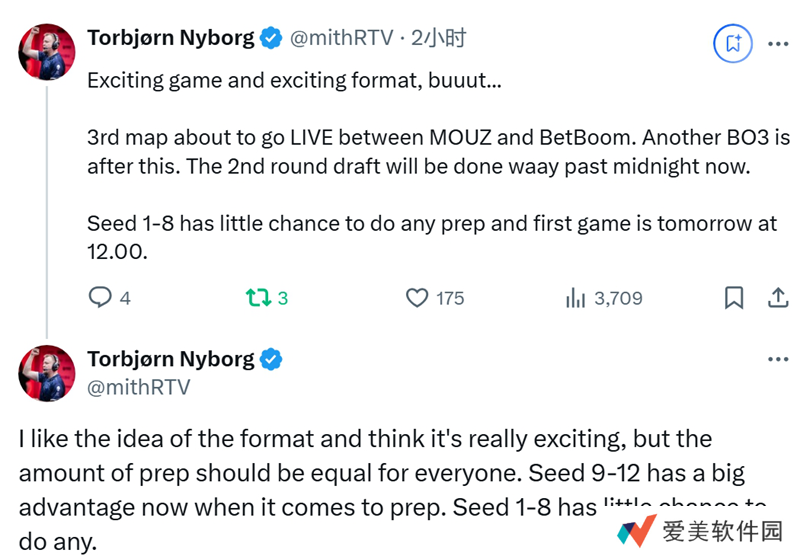Click the verified badge in the first tweet
The image size is (800, 556).
click(x=270, y=39)
